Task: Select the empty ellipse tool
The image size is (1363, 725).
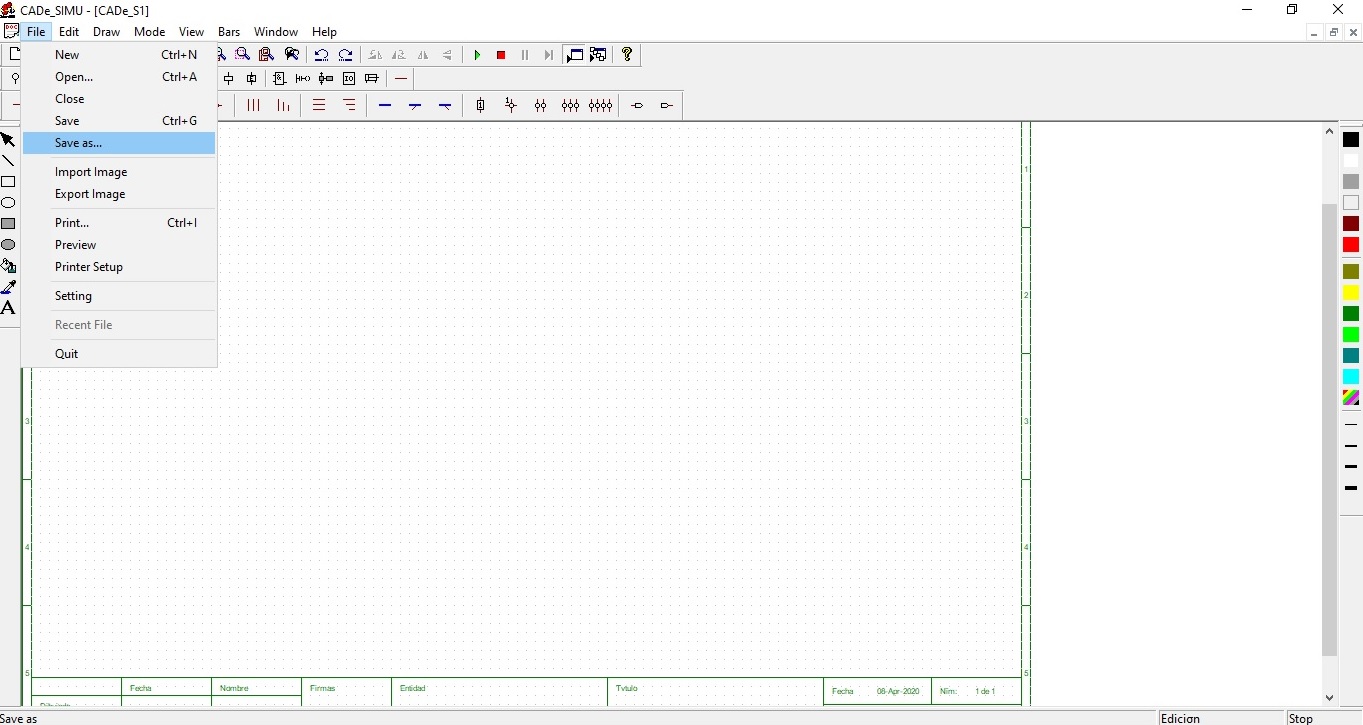Action: tap(8, 203)
